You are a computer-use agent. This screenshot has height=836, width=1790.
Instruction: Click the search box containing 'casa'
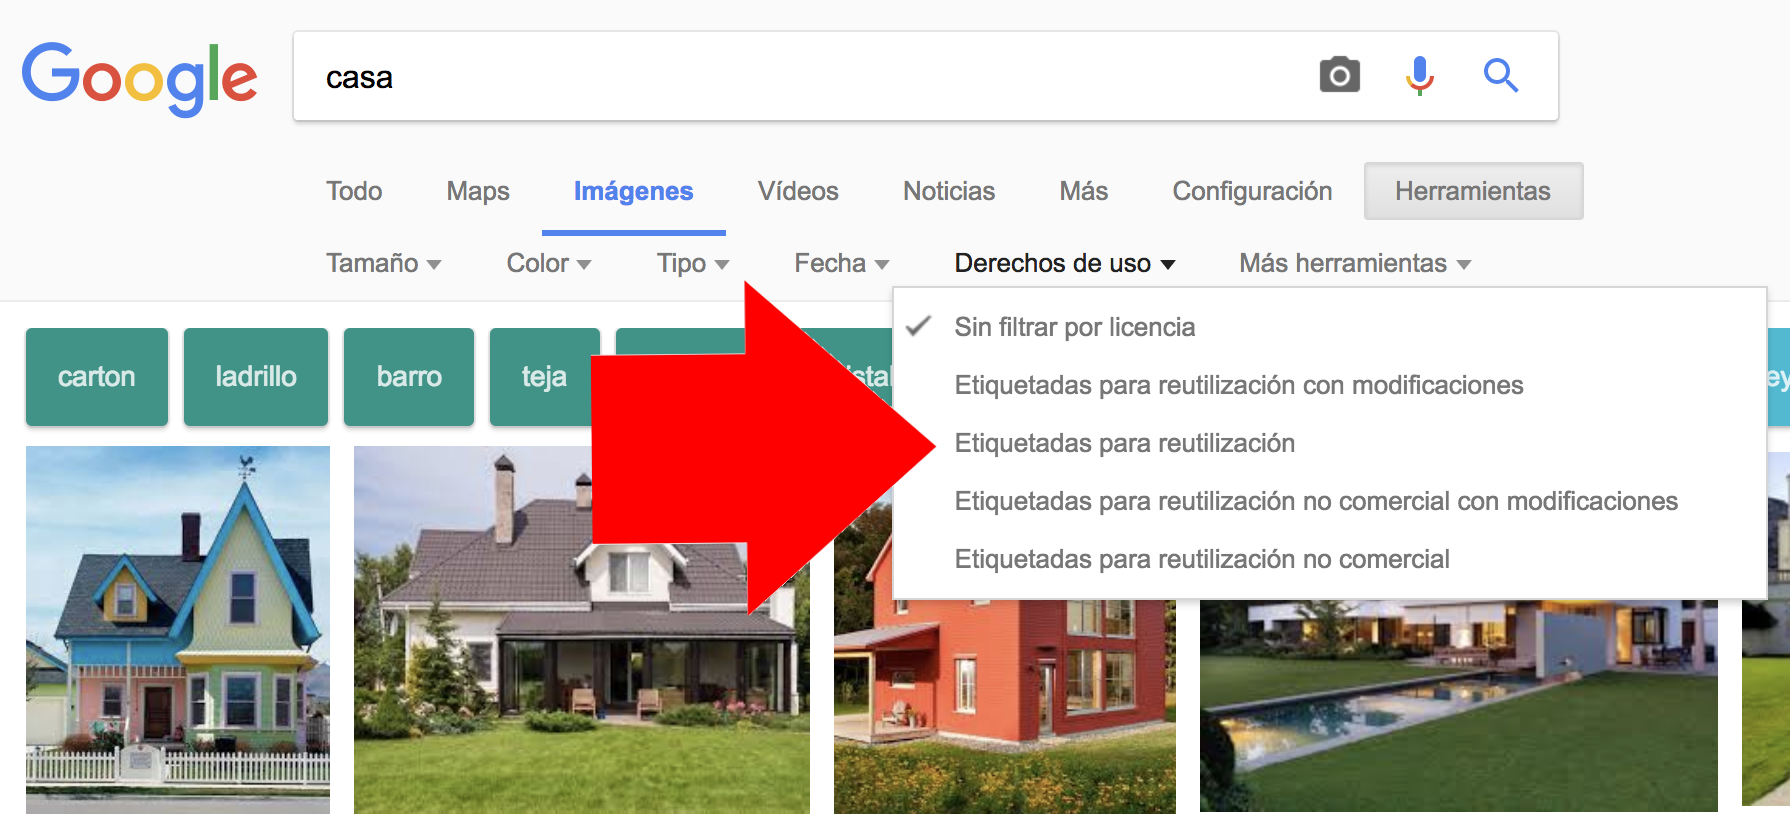(x=800, y=77)
